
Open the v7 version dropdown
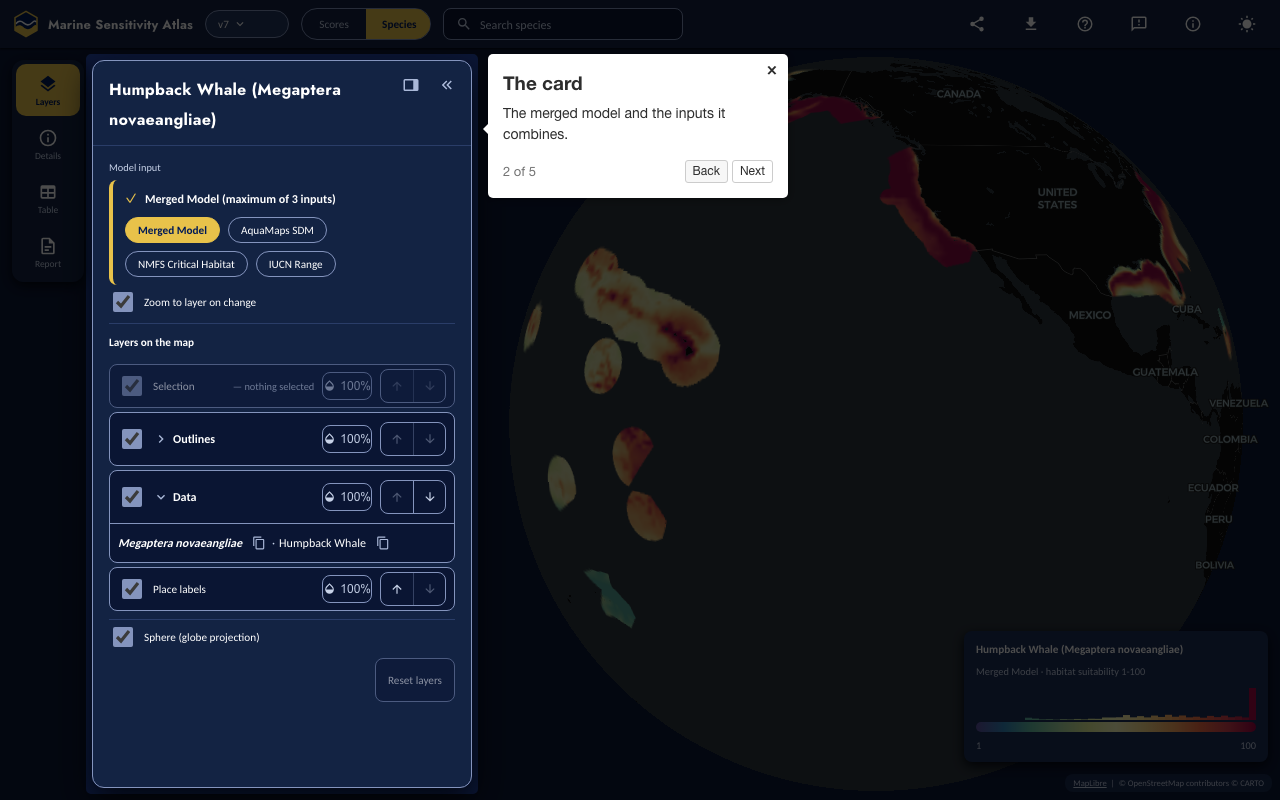pyautogui.click(x=246, y=24)
